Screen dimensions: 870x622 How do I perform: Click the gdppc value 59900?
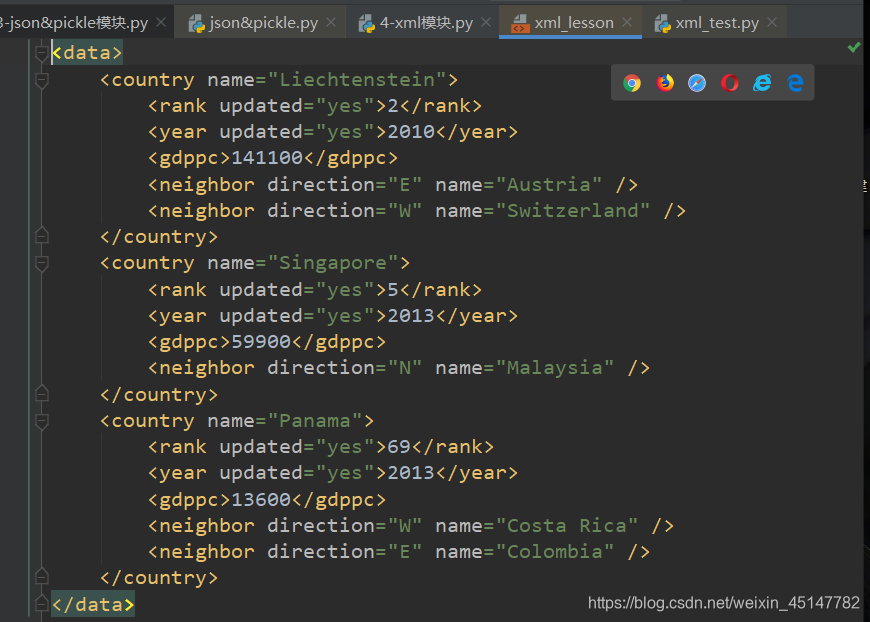pyautogui.click(x=261, y=342)
